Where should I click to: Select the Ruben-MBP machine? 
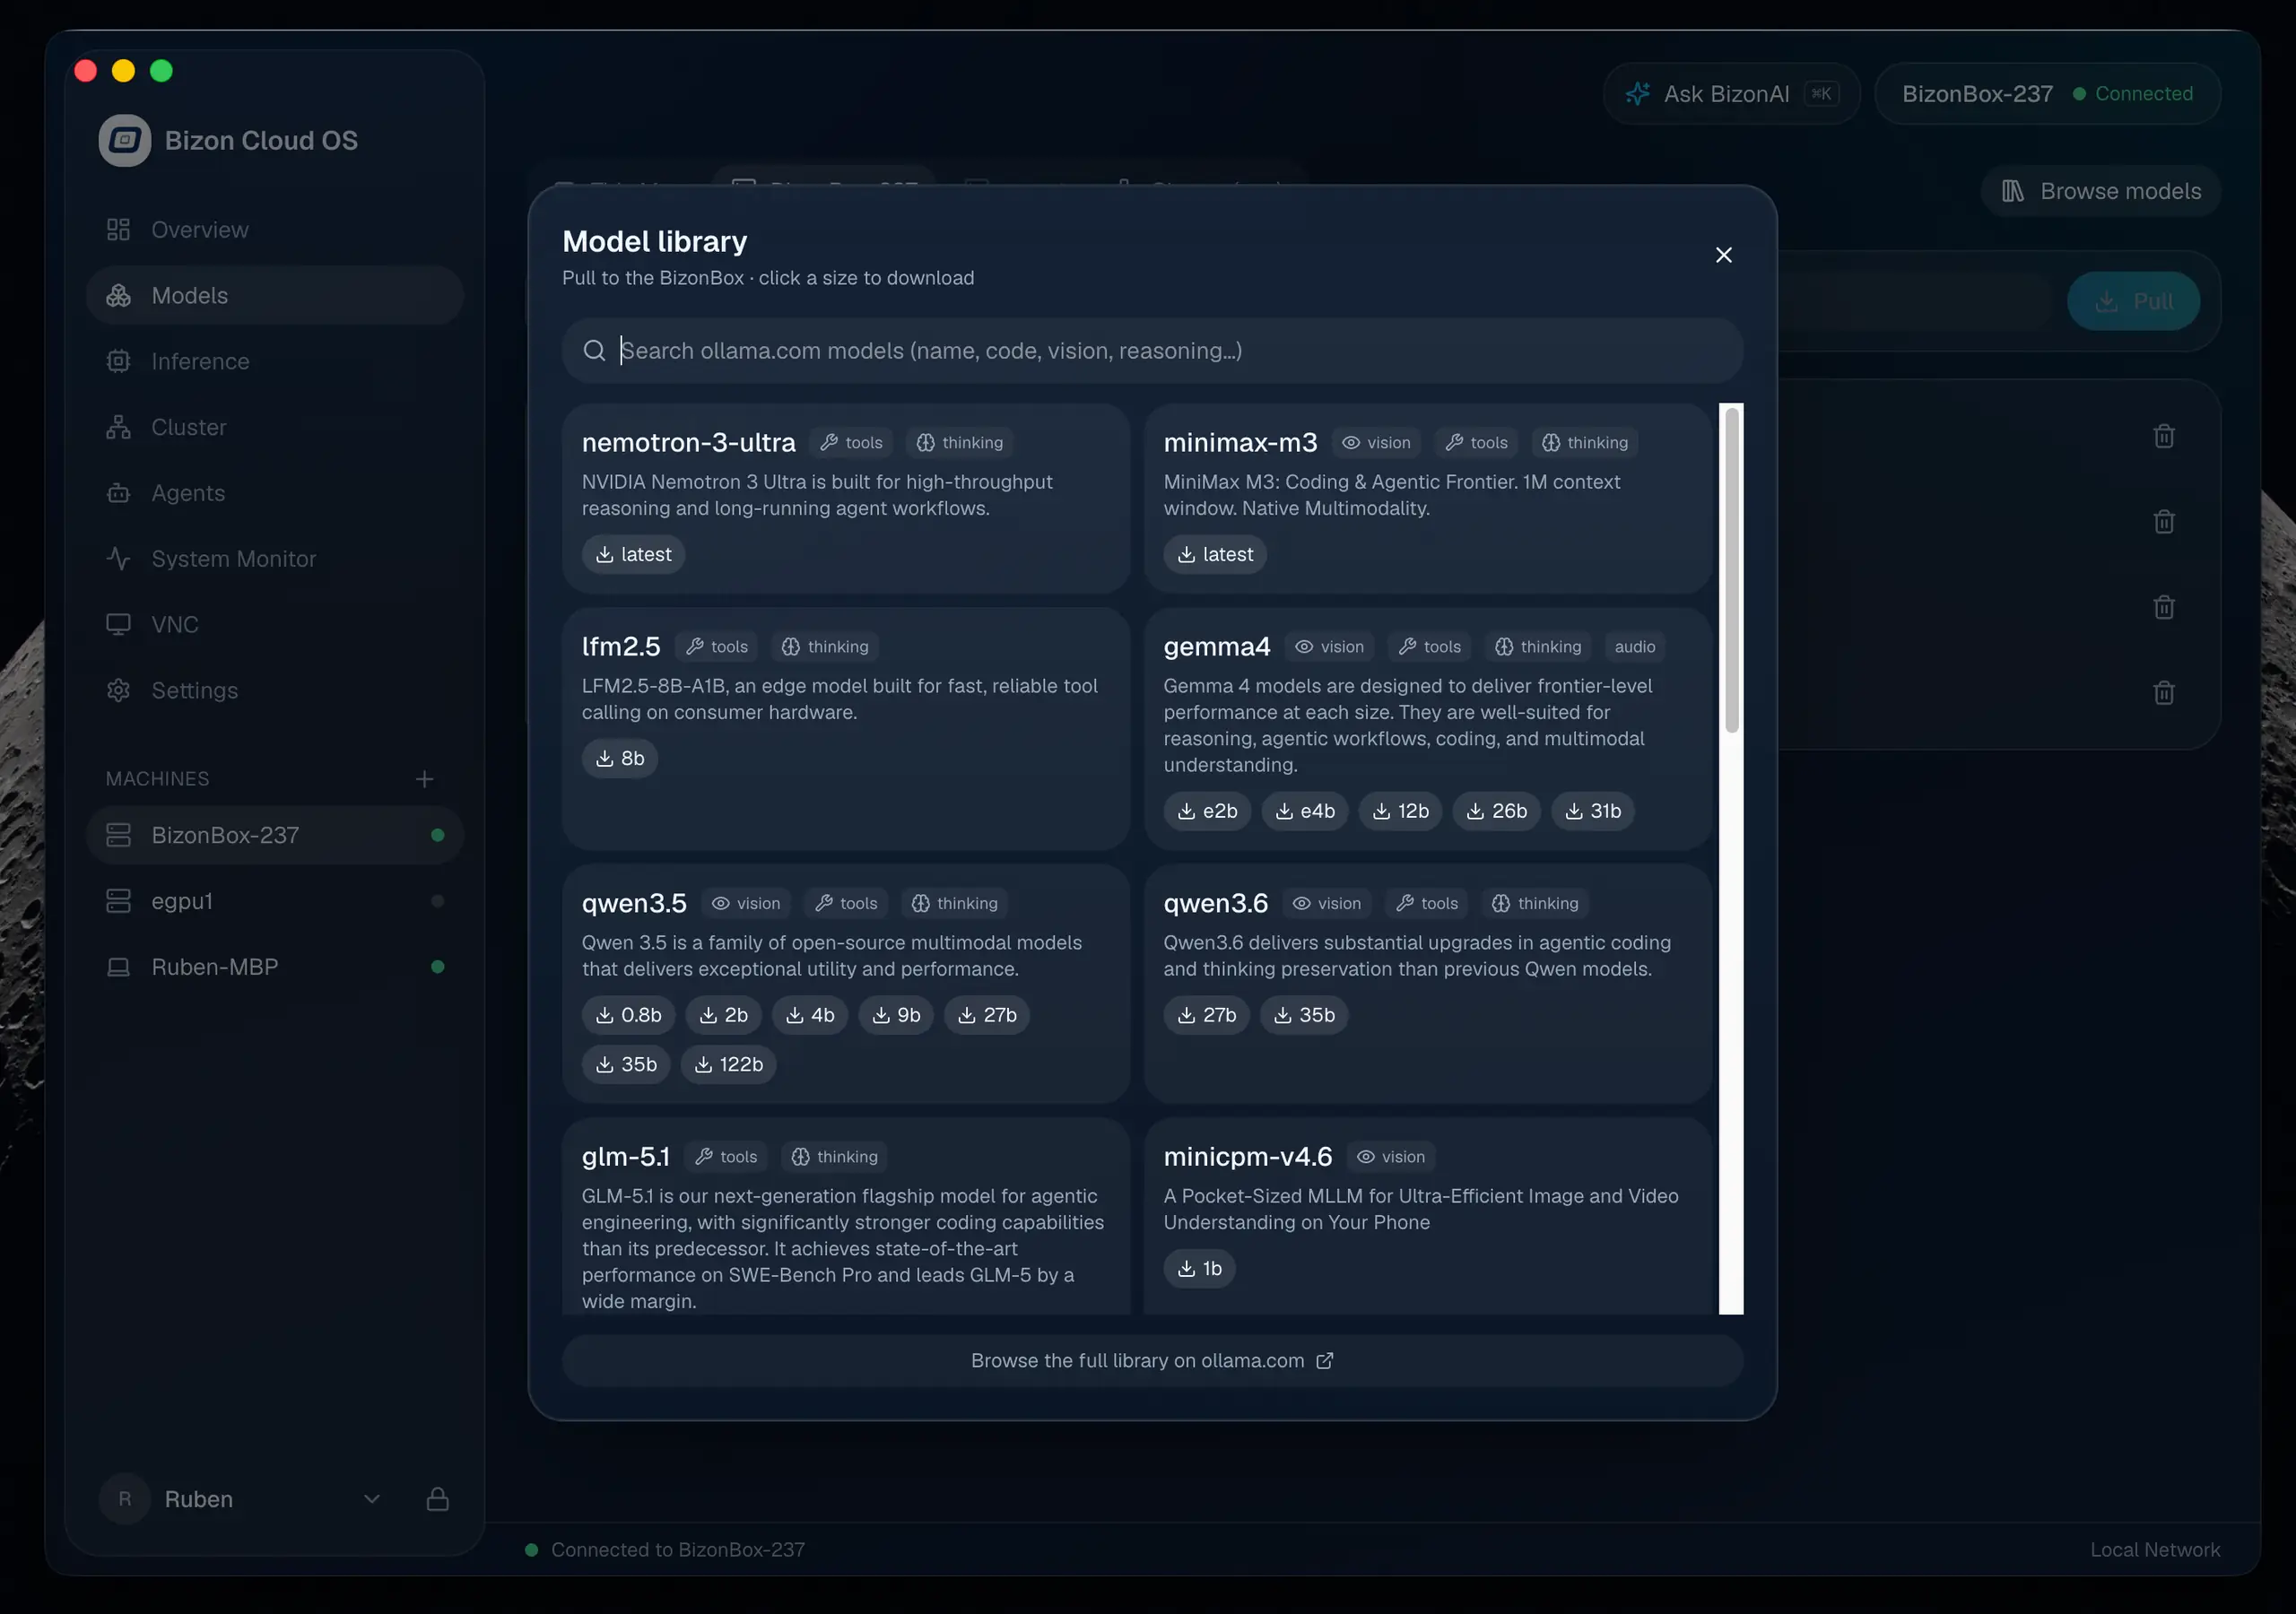274,967
